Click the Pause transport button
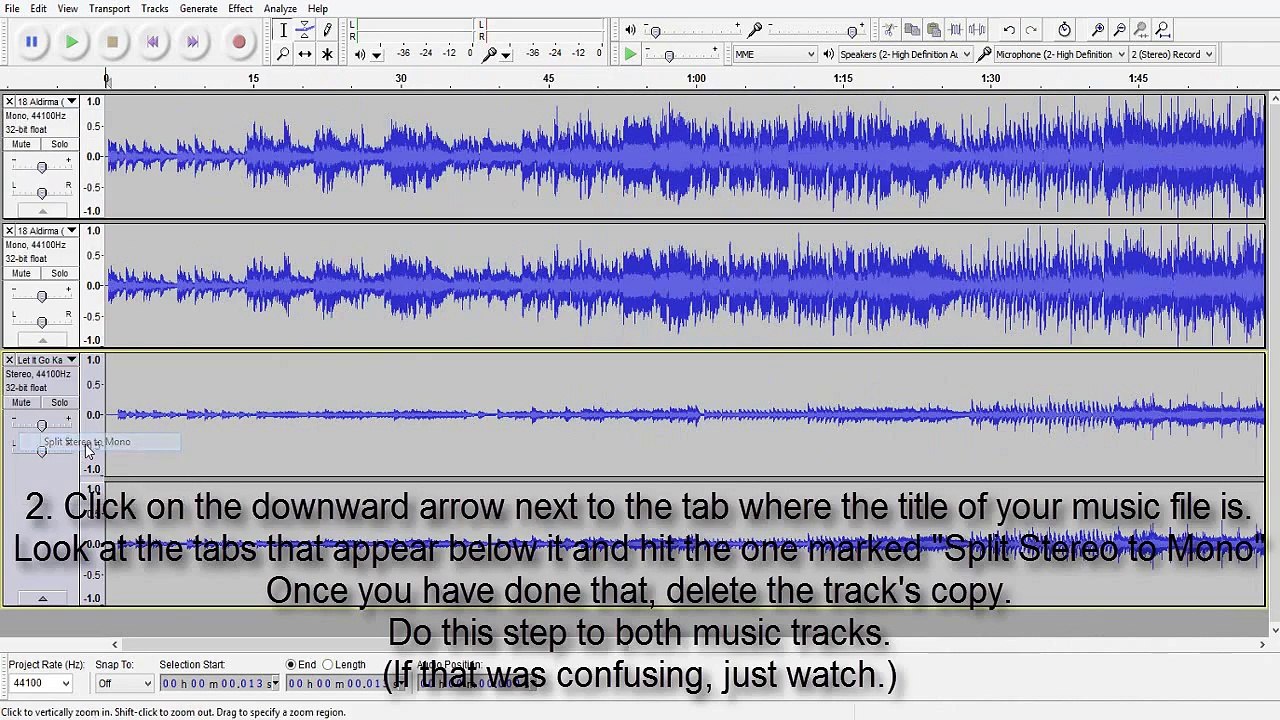 [31, 42]
